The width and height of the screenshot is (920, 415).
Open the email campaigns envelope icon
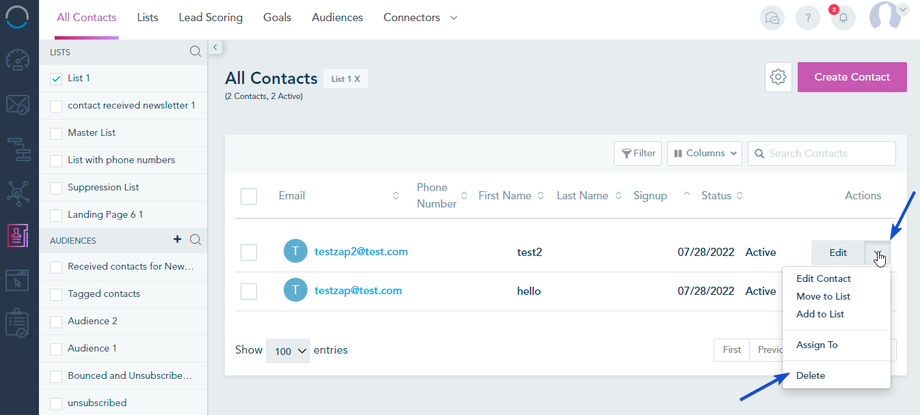coord(18,104)
